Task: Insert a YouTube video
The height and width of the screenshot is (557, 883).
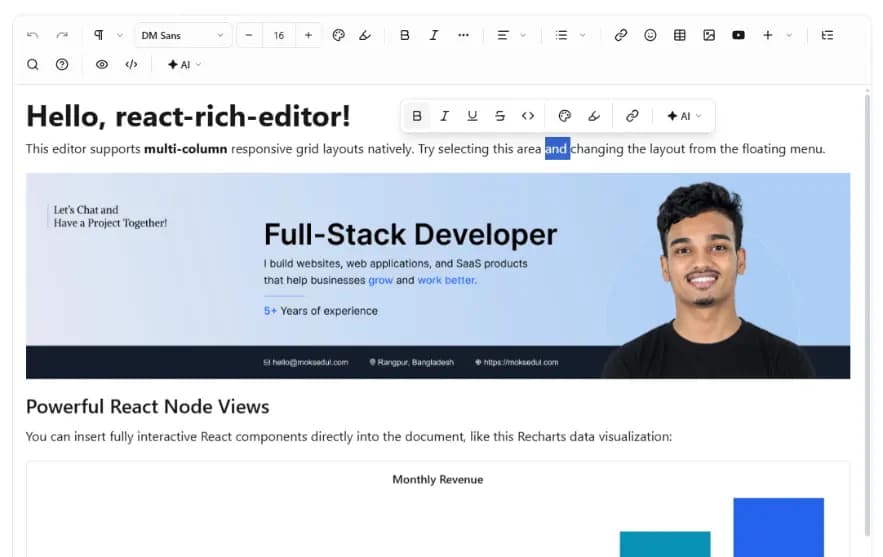Action: 738,35
